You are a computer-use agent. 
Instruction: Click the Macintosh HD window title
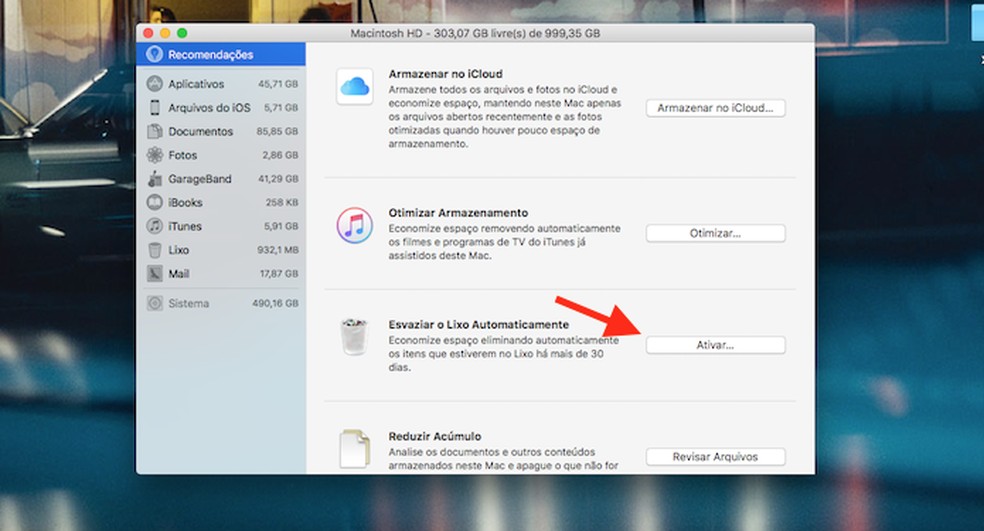pos(475,33)
